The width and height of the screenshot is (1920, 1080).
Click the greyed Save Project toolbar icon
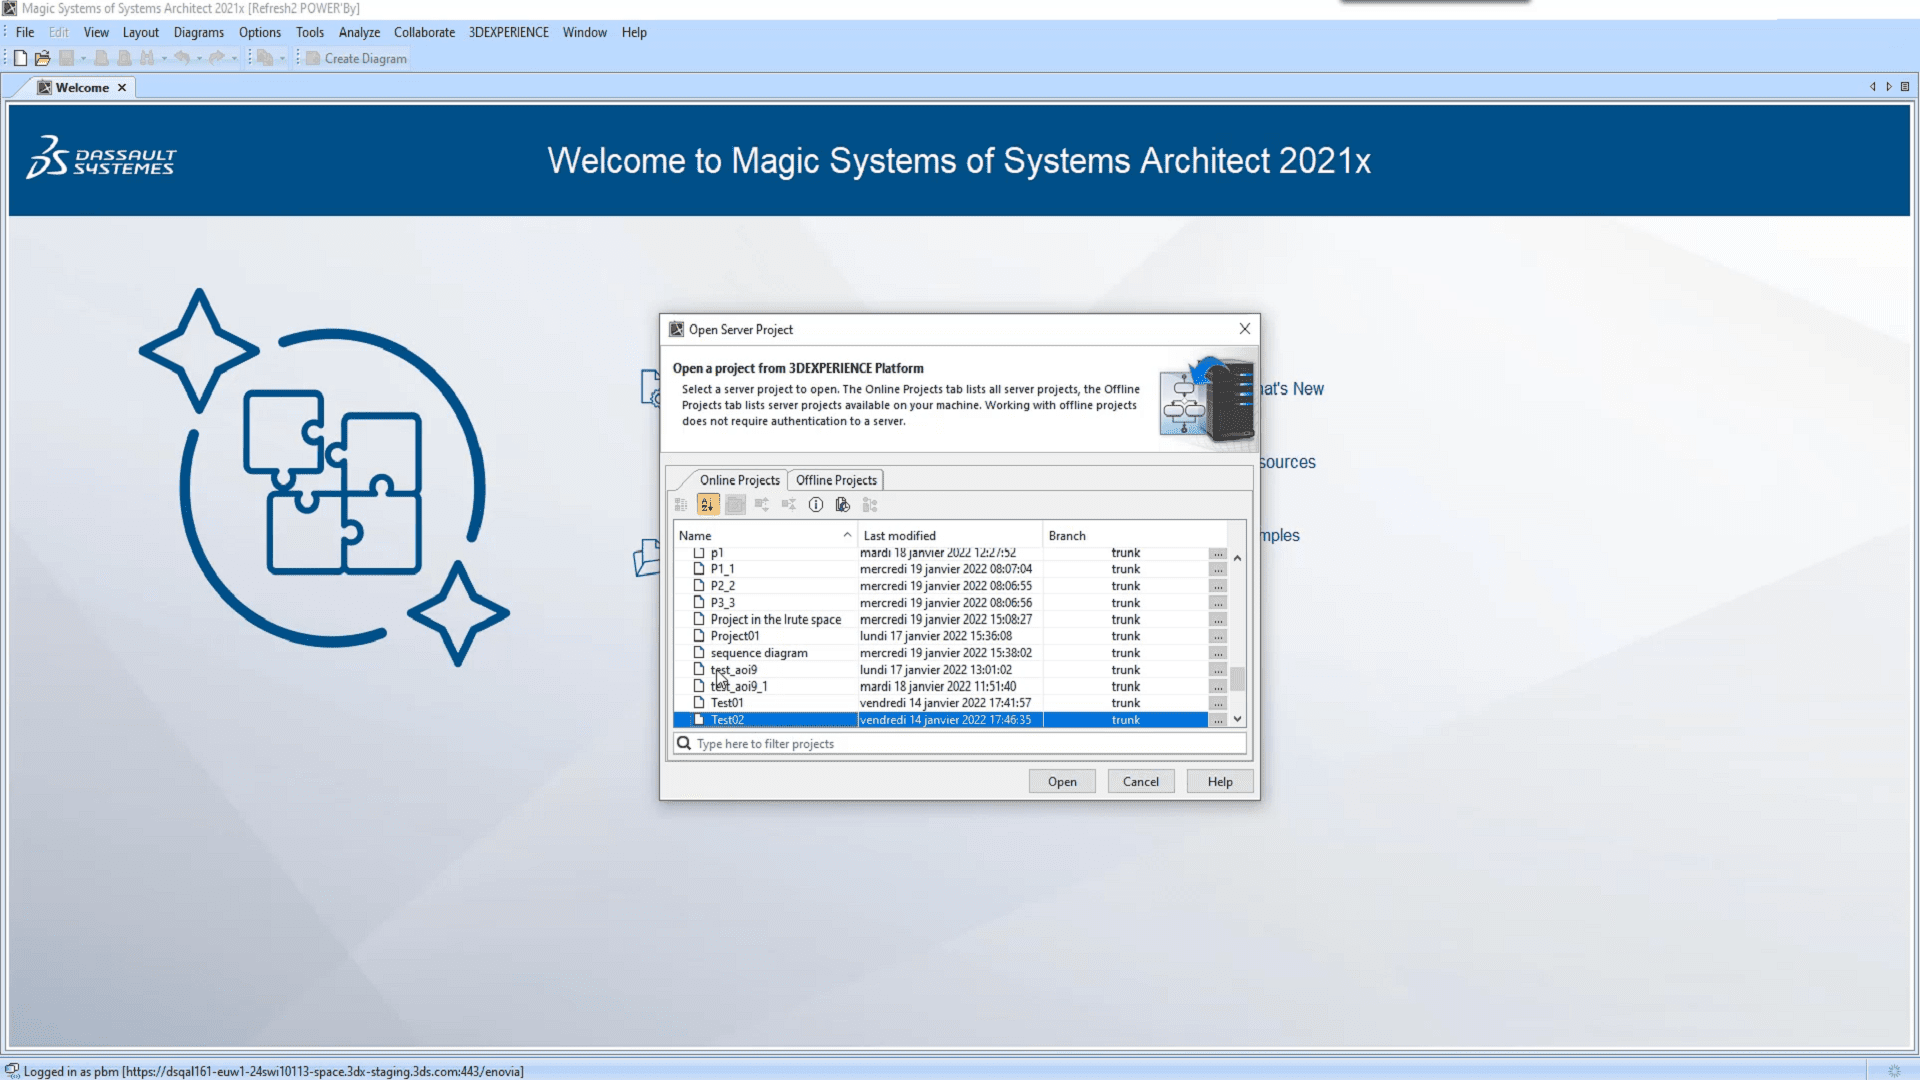(x=66, y=58)
